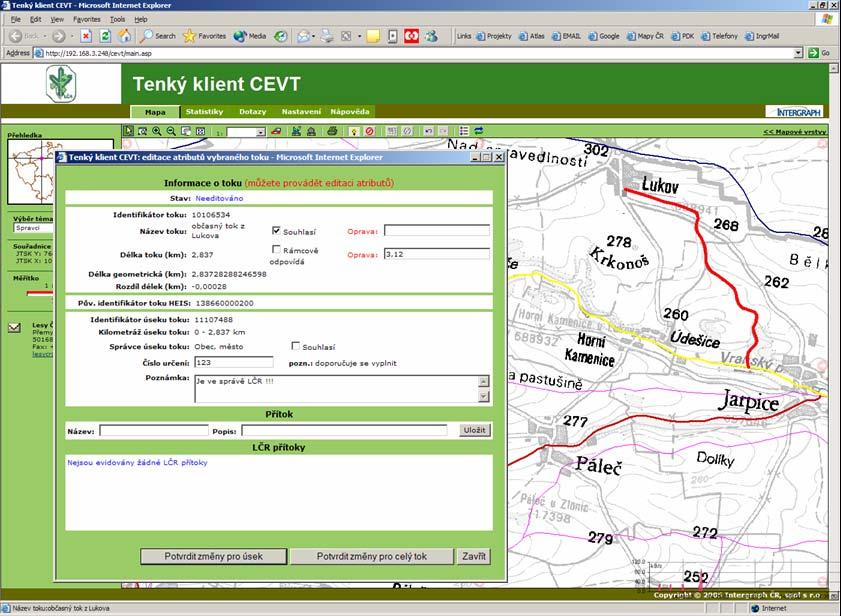Click the address bar URL field
Image resolution: width=841 pixels, height=616 pixels.
(414, 53)
